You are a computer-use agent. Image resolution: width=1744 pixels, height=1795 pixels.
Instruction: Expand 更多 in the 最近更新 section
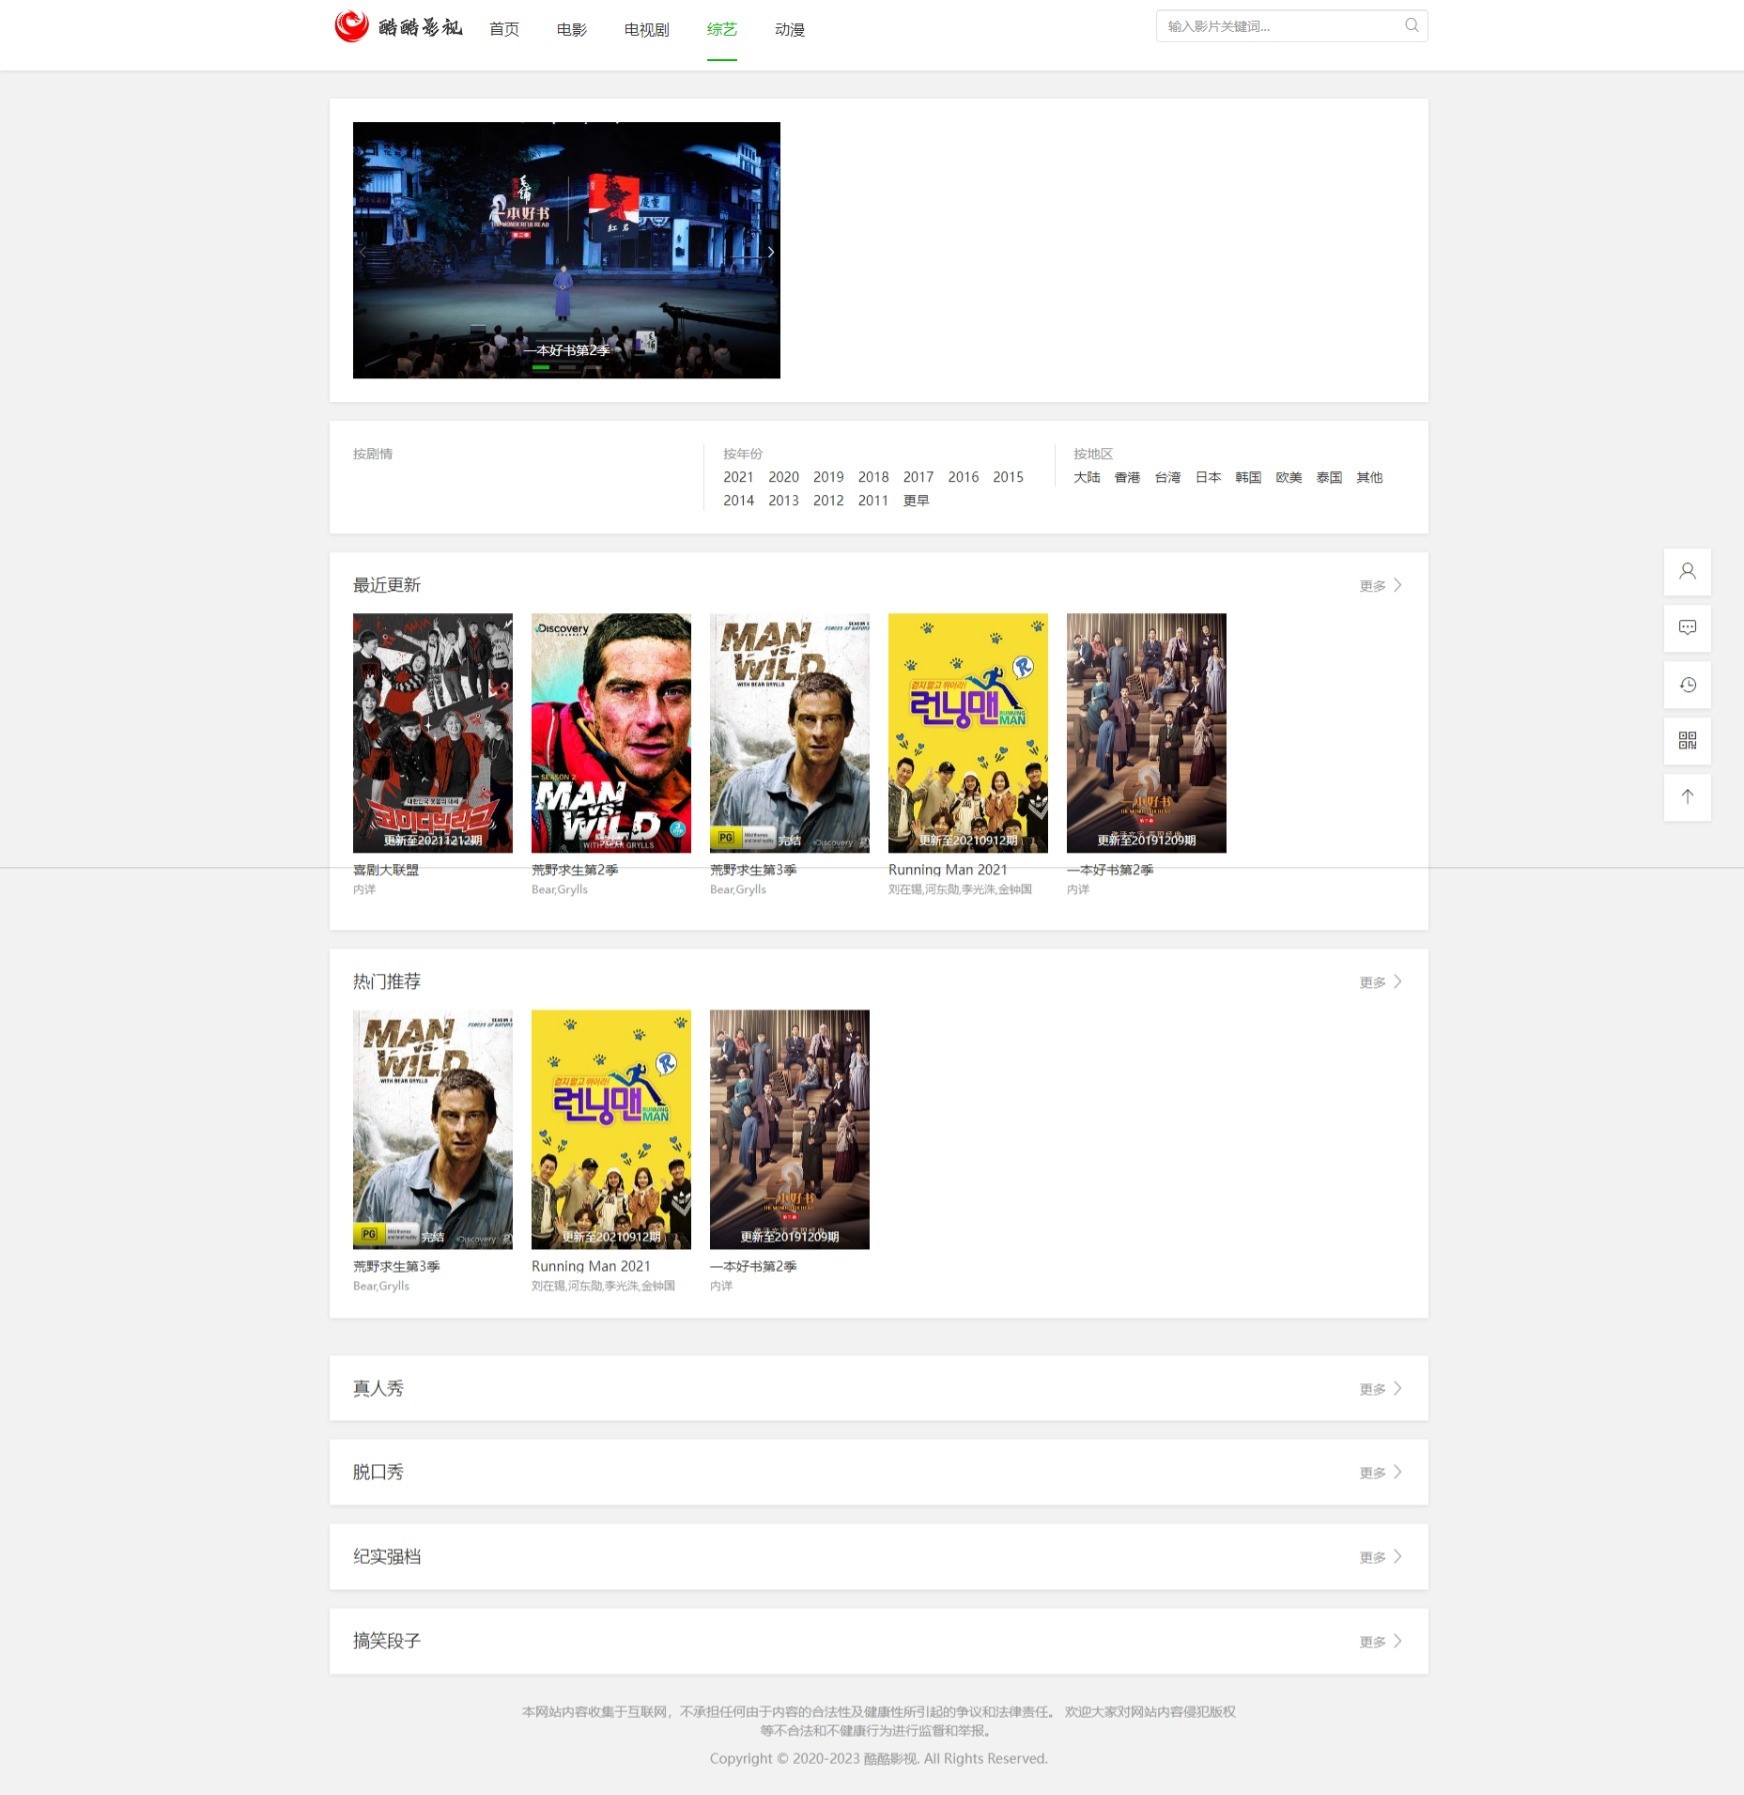[x=1380, y=586]
